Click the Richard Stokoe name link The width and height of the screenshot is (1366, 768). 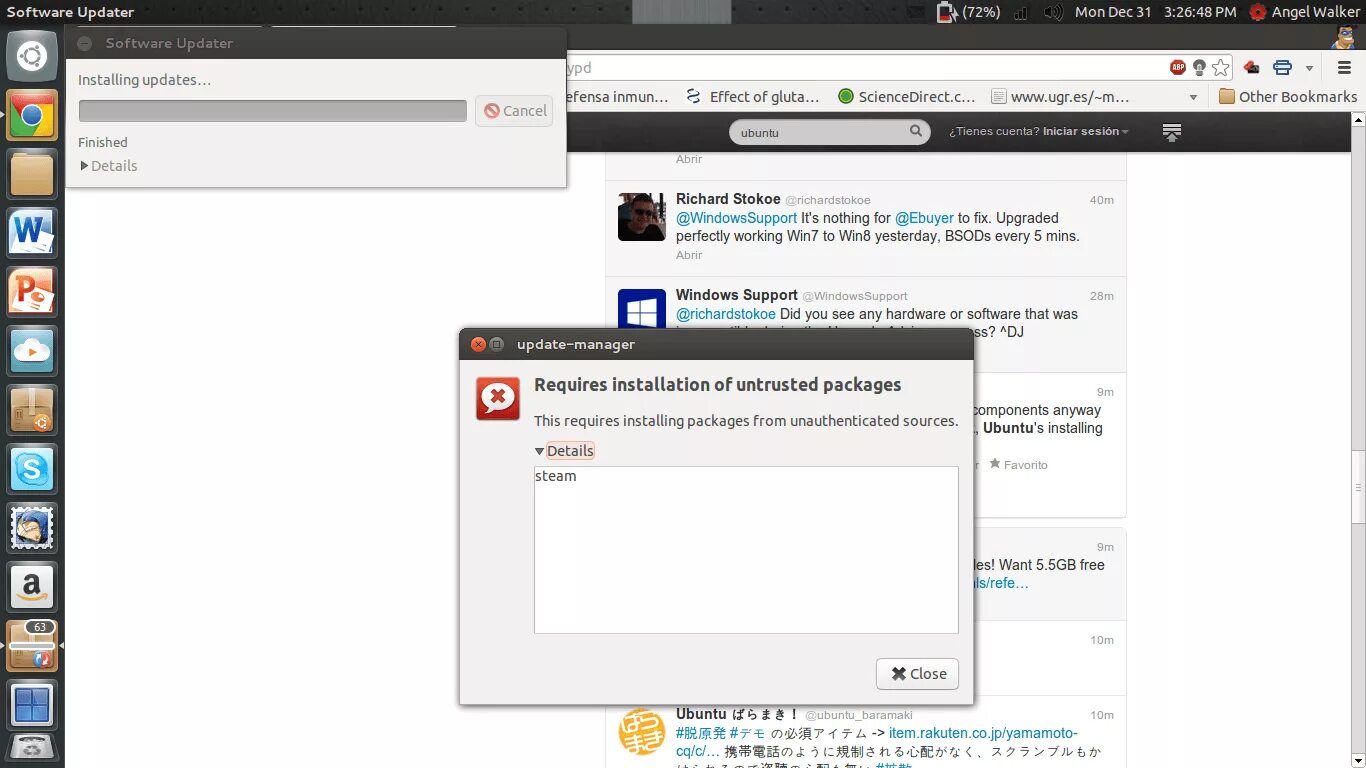728,199
